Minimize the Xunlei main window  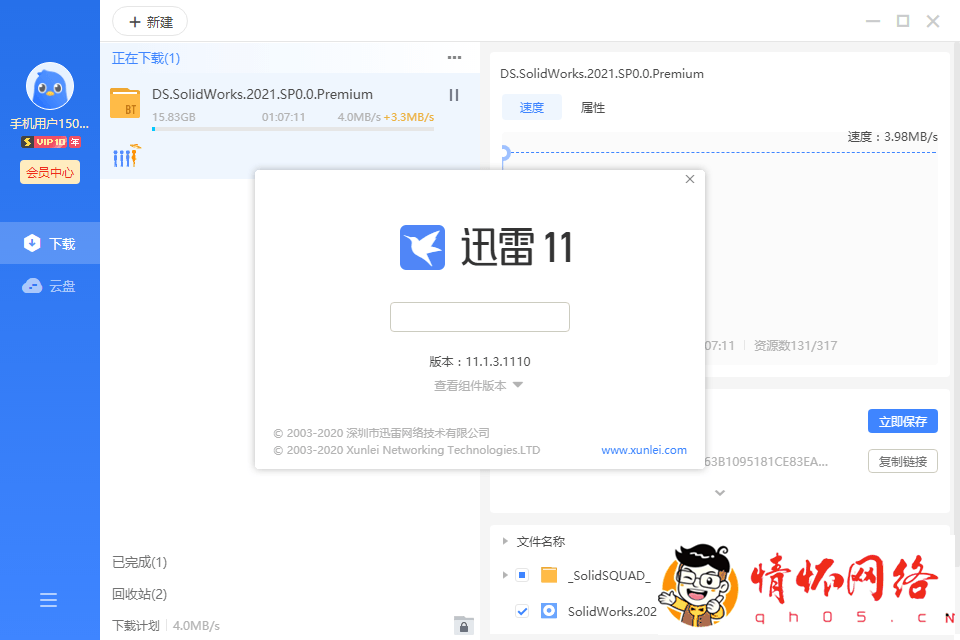(873, 21)
